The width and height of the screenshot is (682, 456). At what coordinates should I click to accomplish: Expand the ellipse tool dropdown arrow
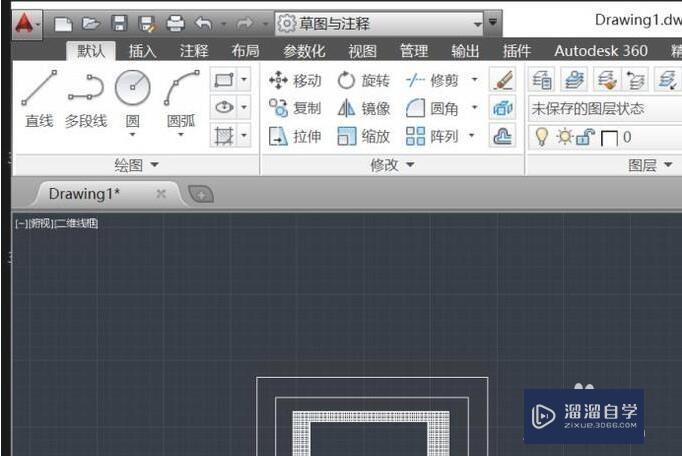[244, 107]
